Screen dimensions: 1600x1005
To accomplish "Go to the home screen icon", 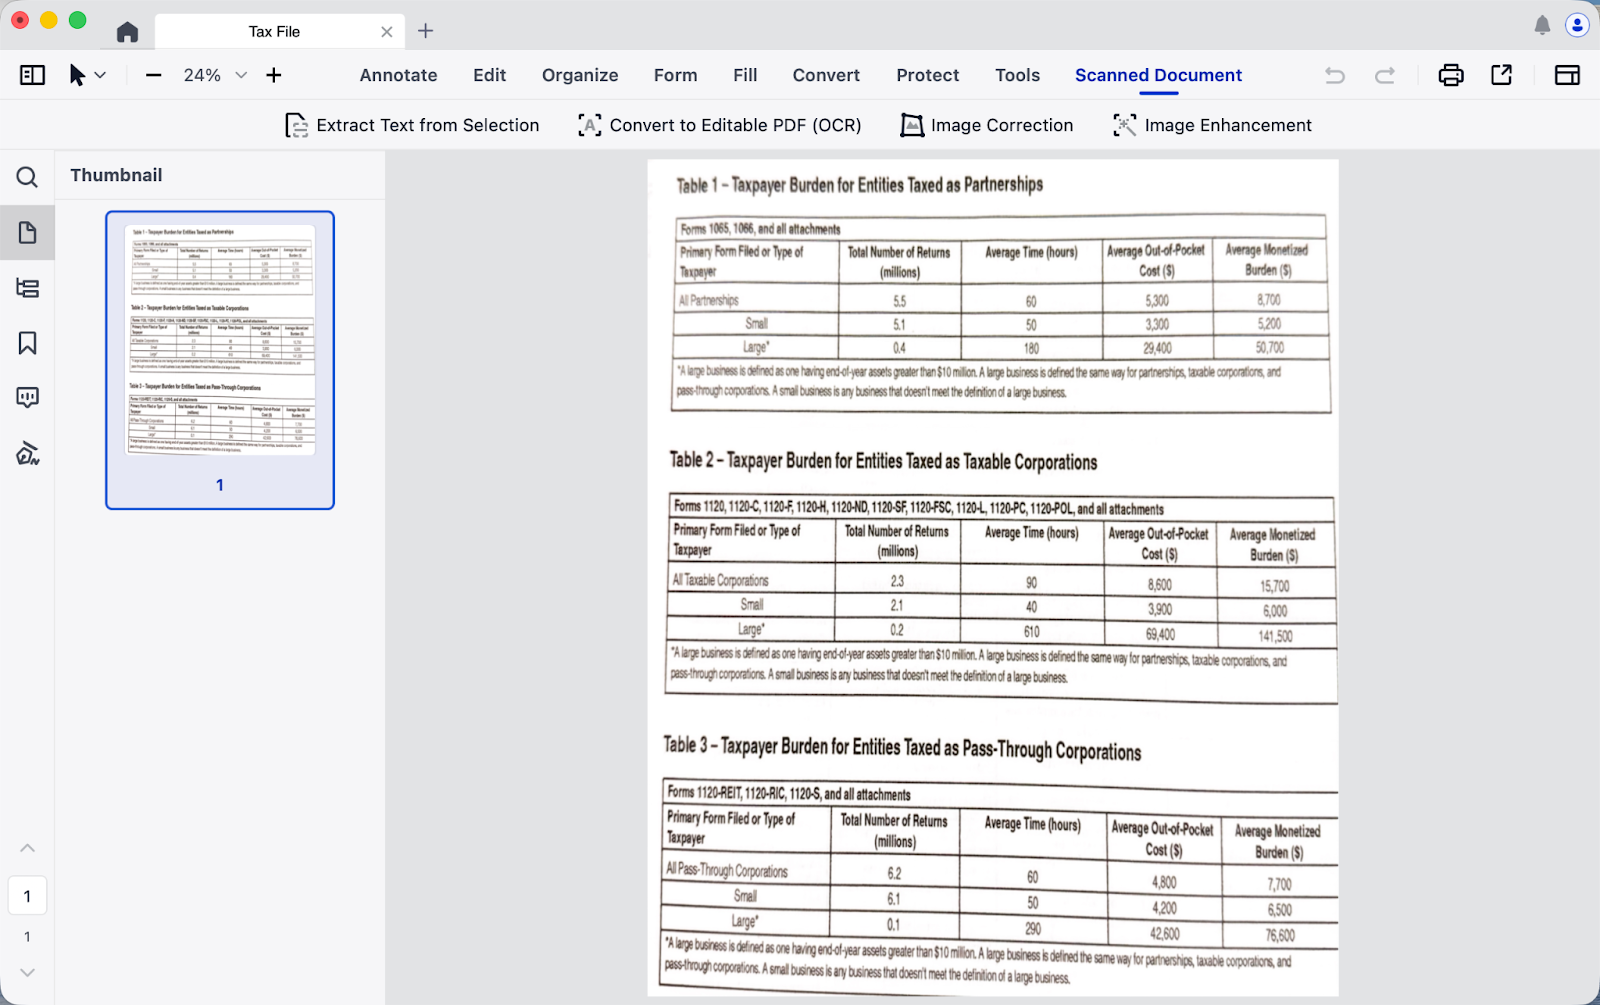I will click(127, 32).
